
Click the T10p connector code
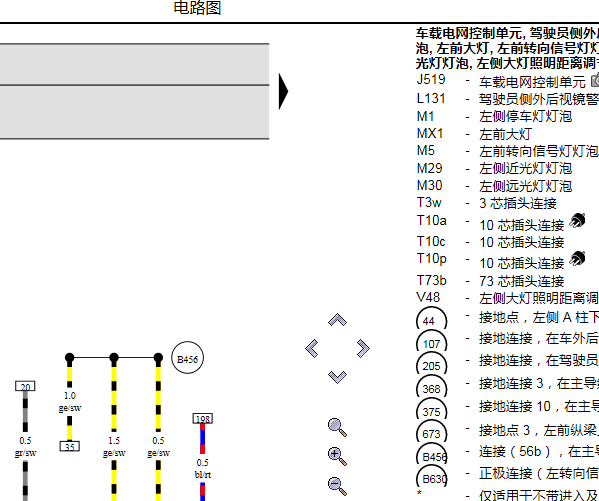pos(431,259)
